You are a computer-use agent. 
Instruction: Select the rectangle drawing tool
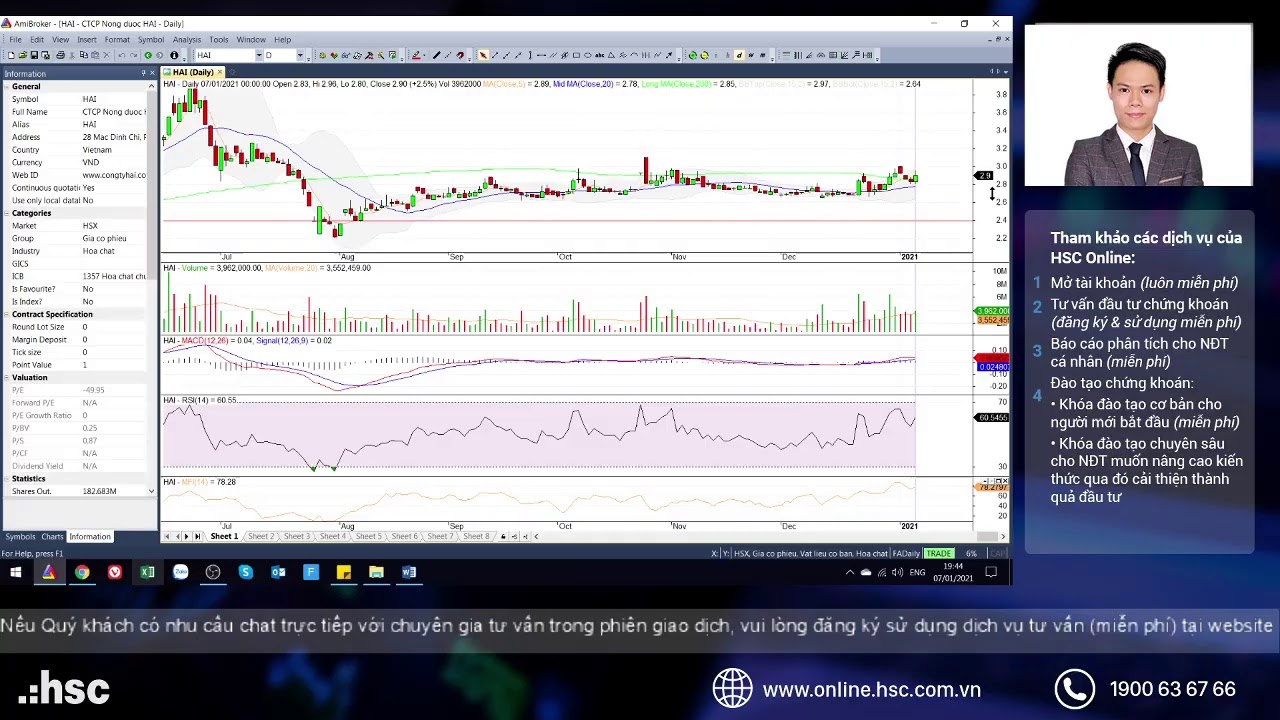point(576,55)
